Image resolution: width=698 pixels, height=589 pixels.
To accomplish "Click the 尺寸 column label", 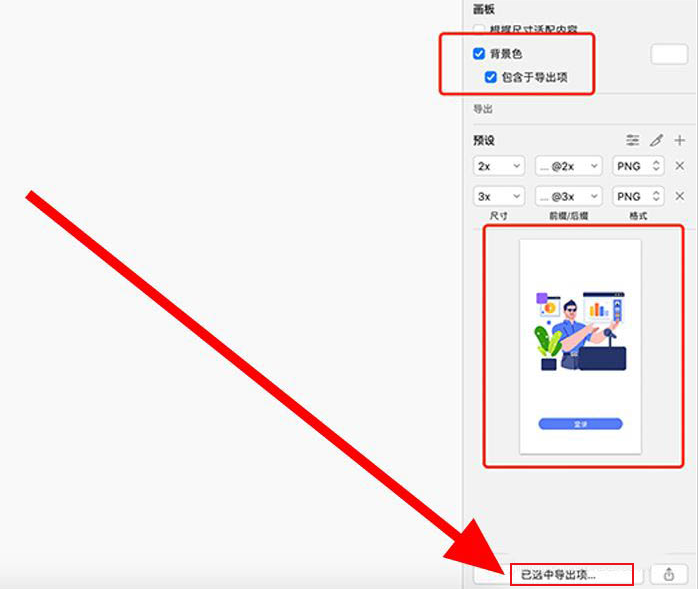I will (499, 216).
